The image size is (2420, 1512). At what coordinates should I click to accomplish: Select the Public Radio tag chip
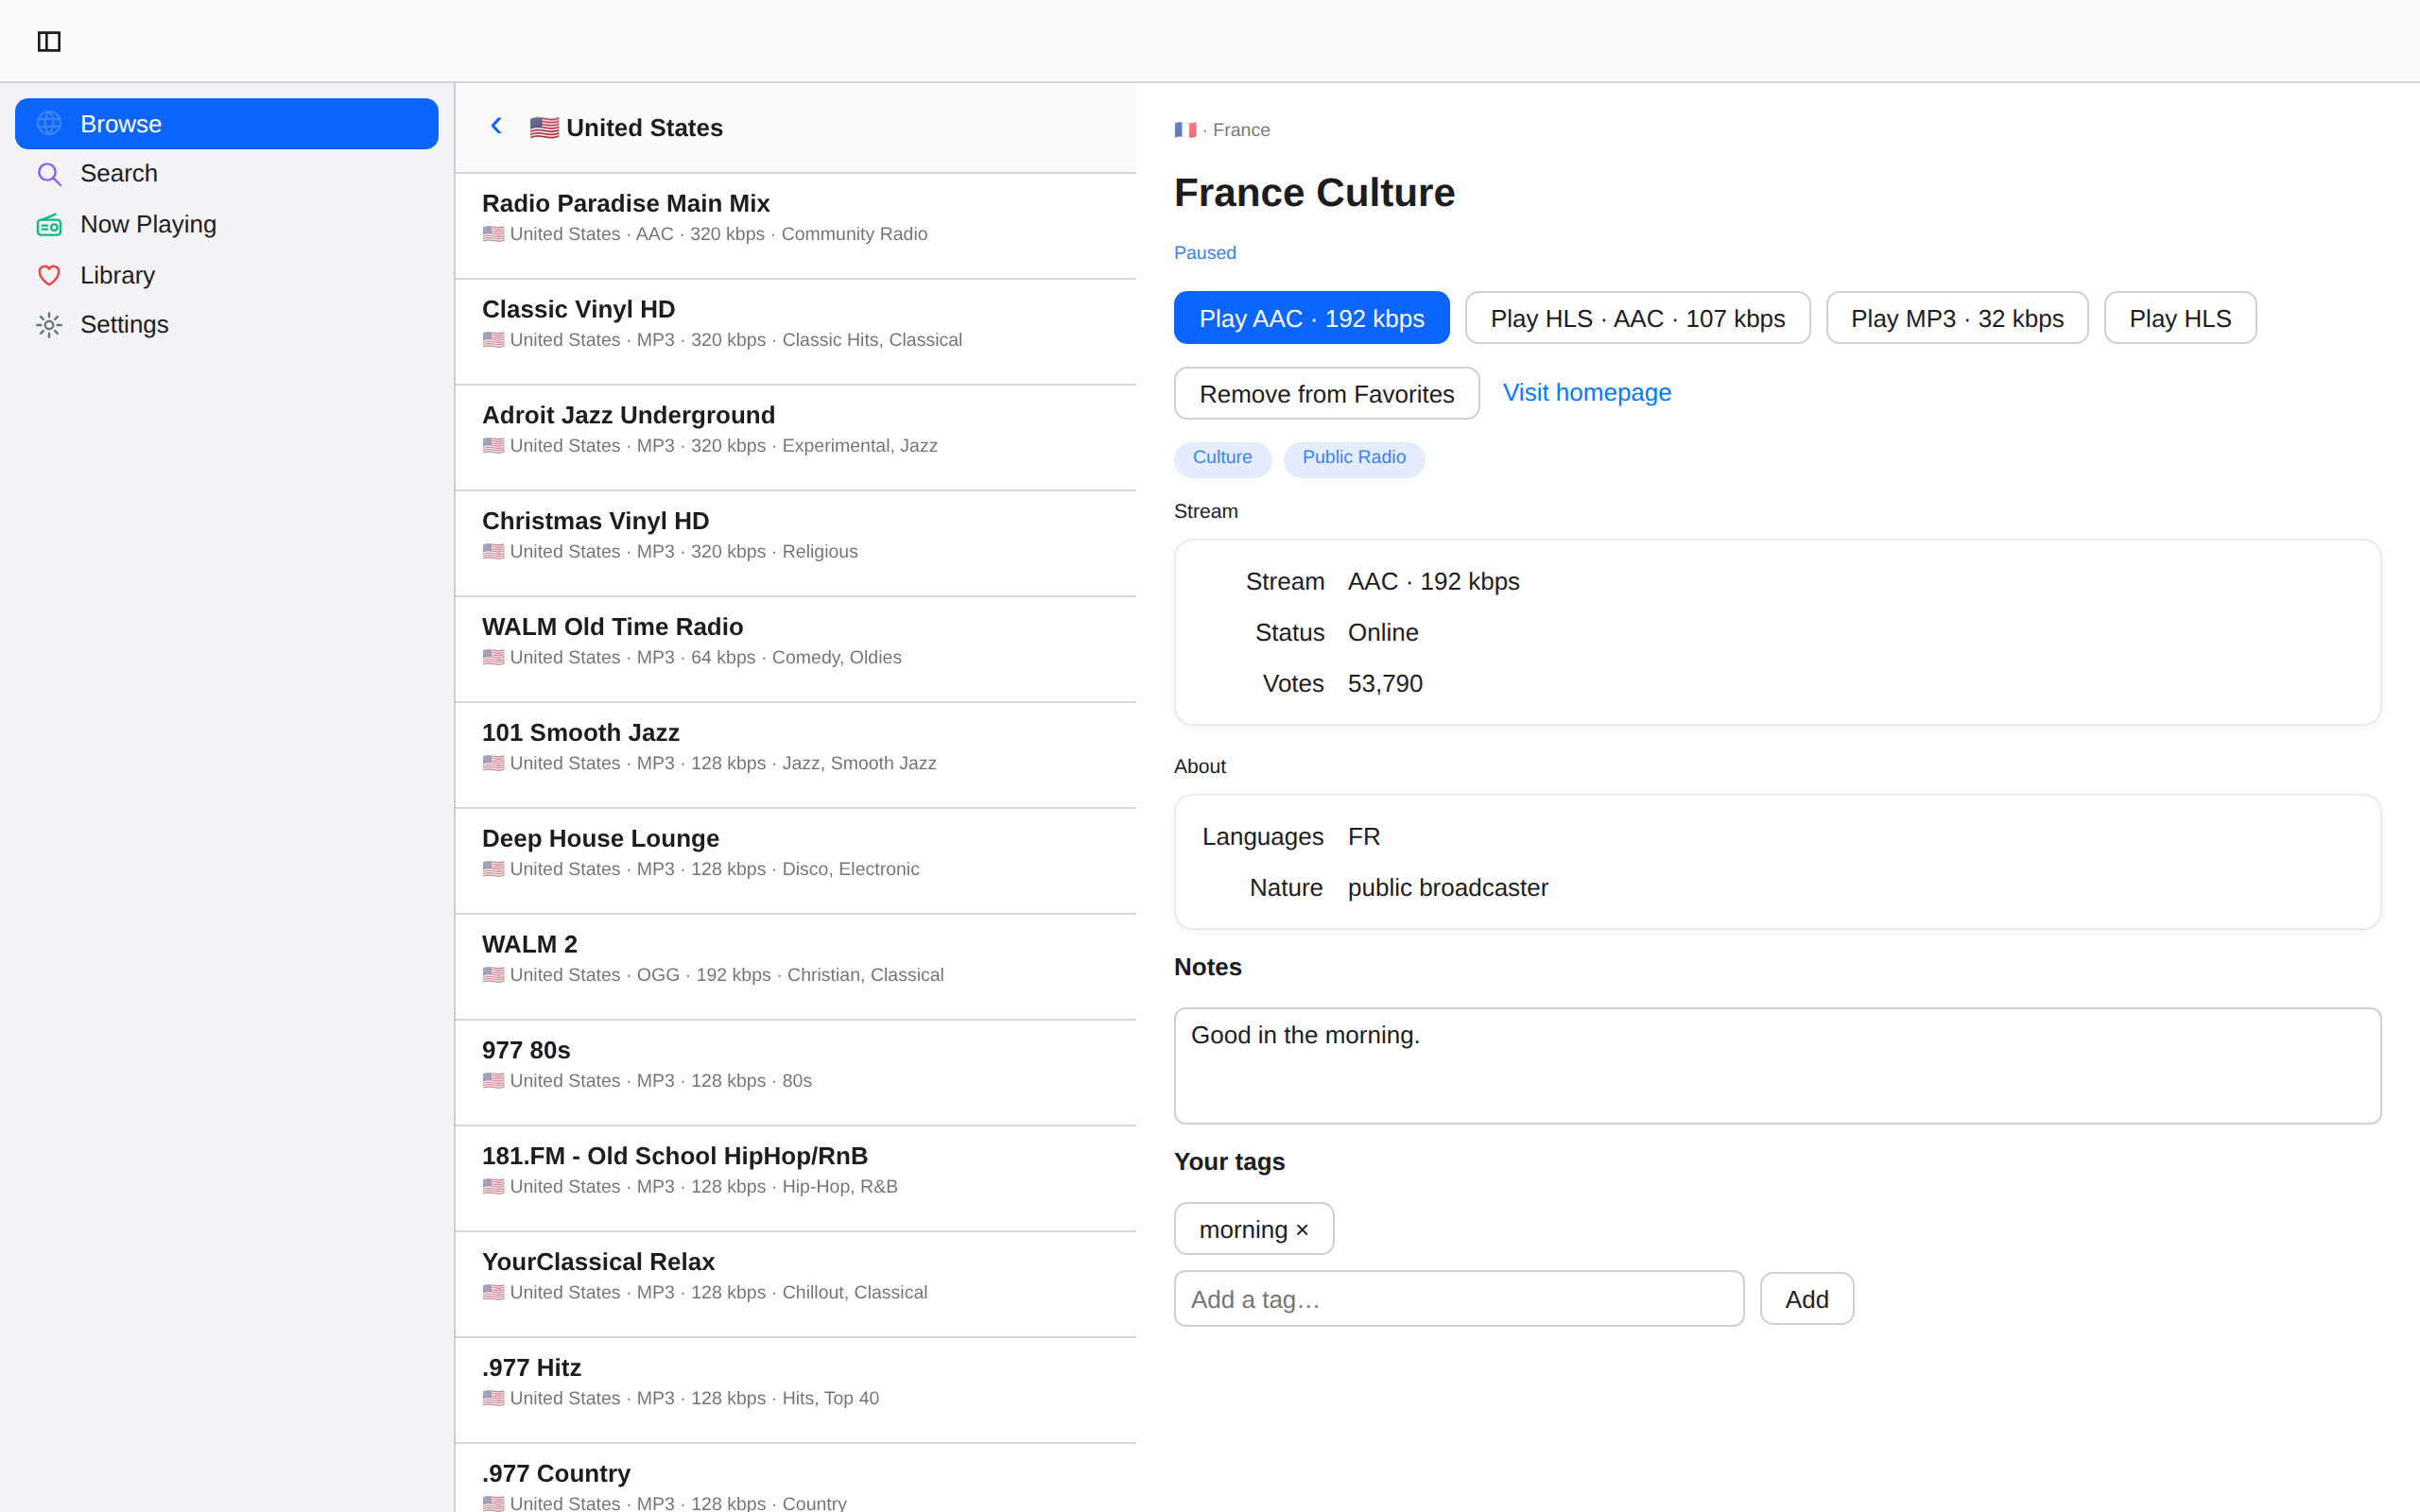(1354, 458)
